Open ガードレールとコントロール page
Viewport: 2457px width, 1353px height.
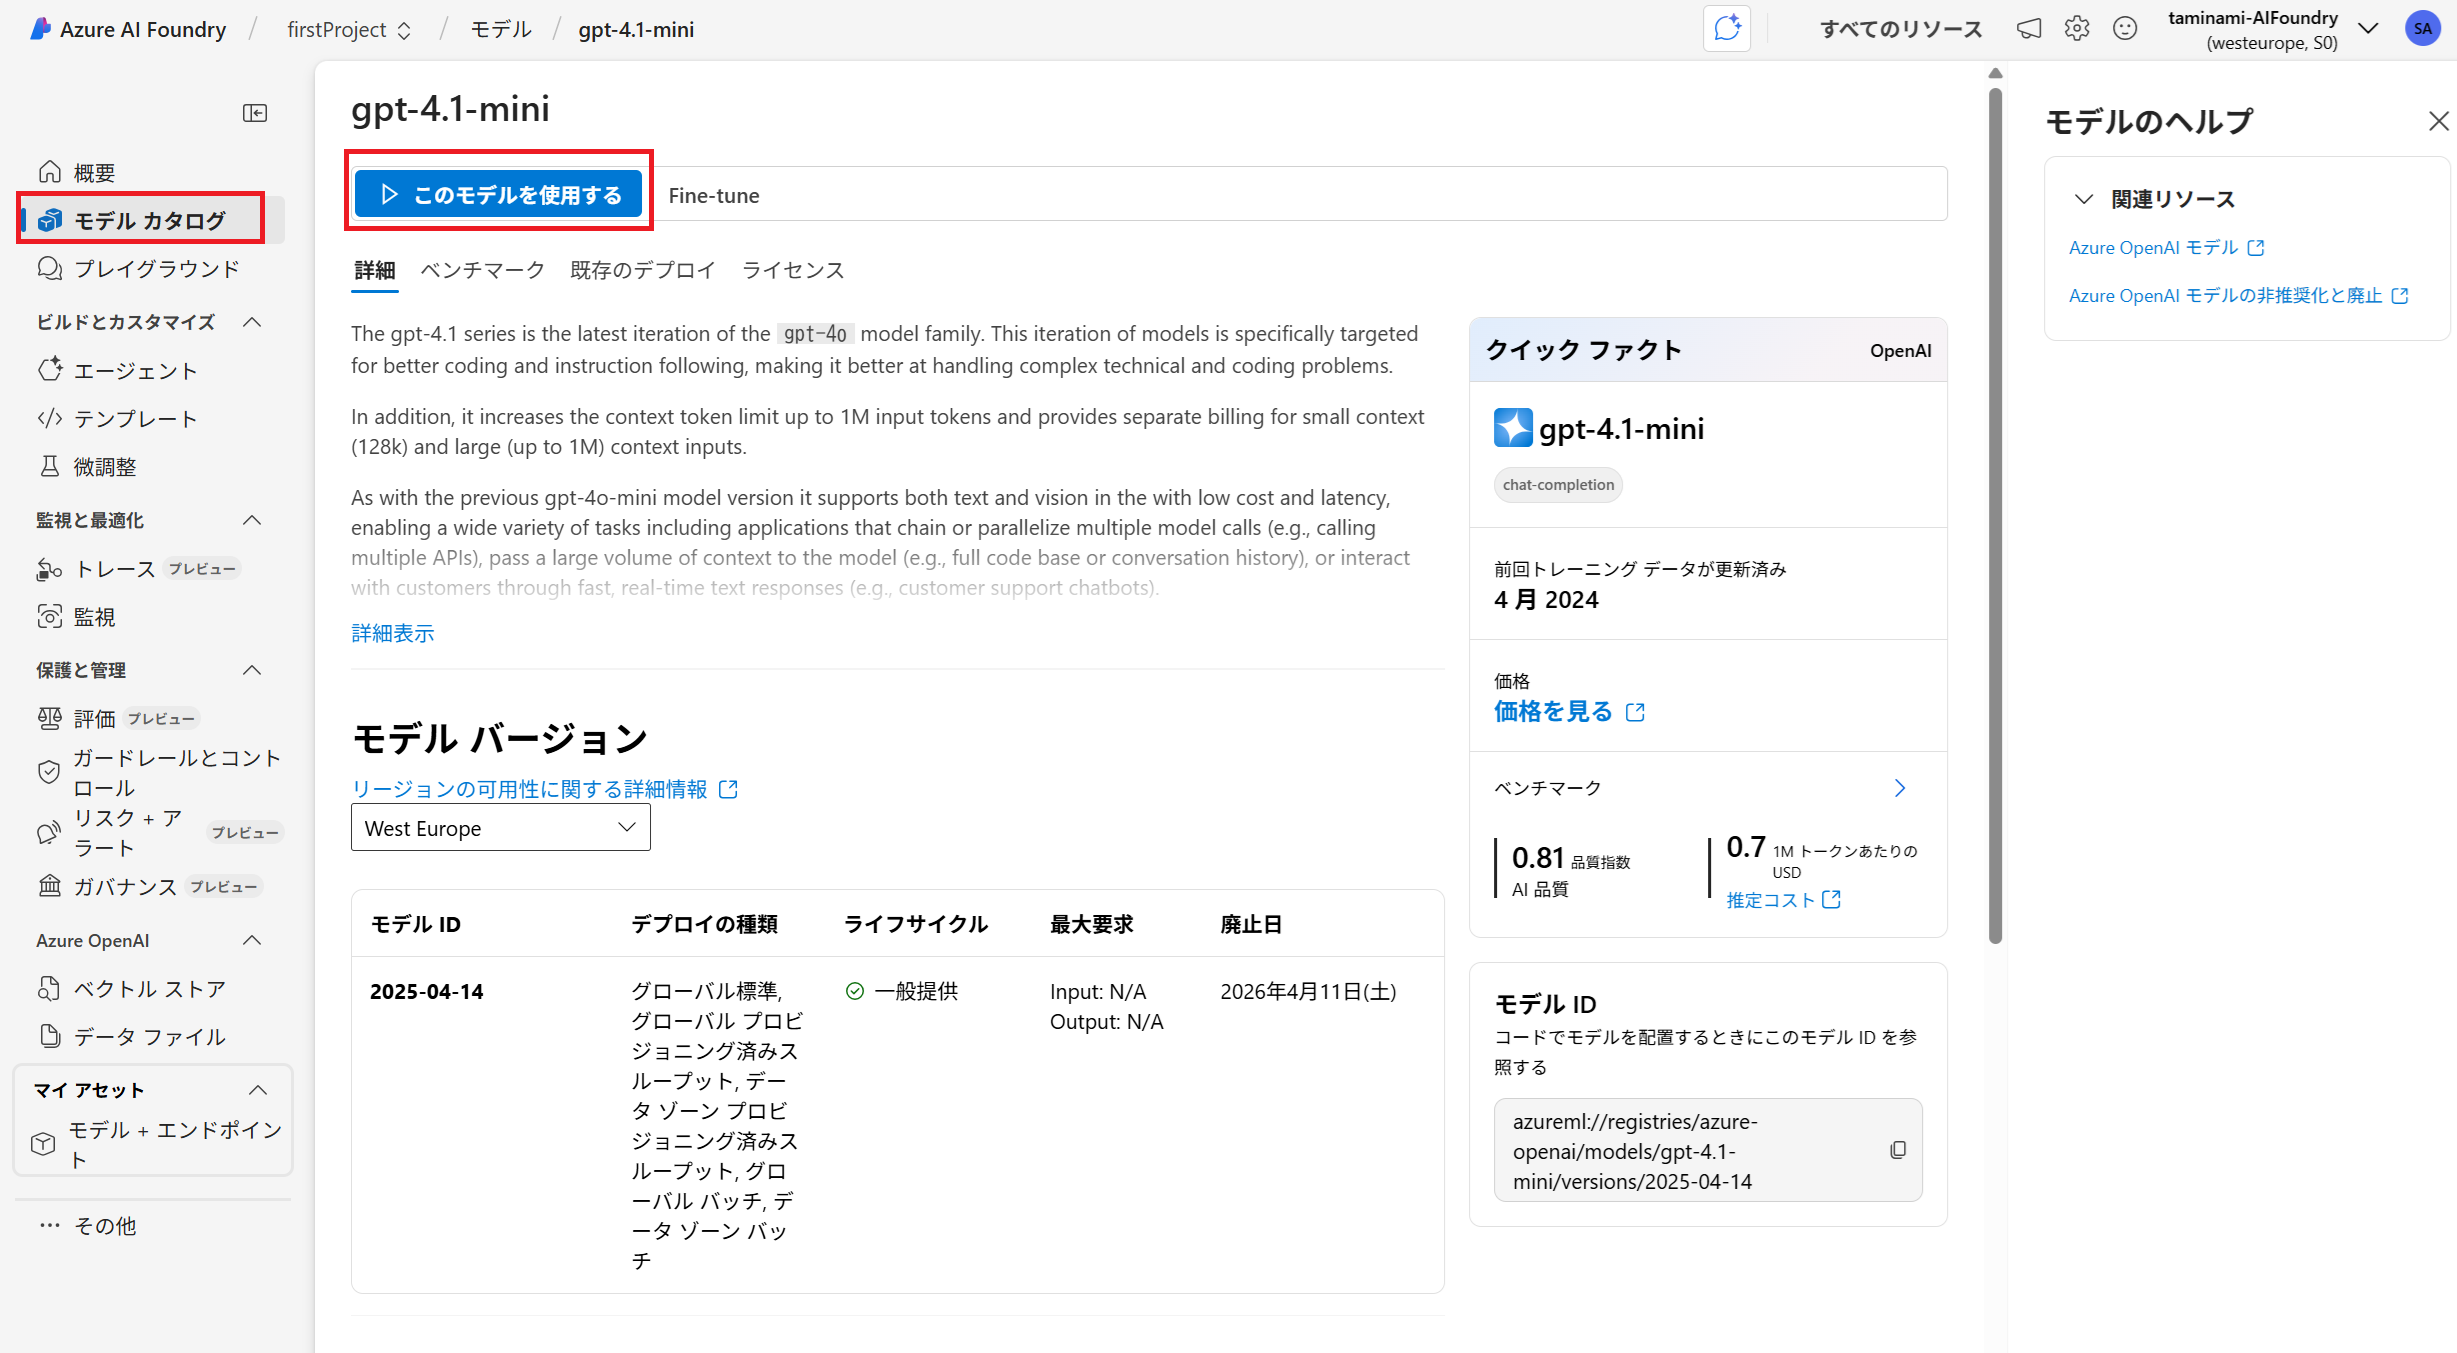160,772
